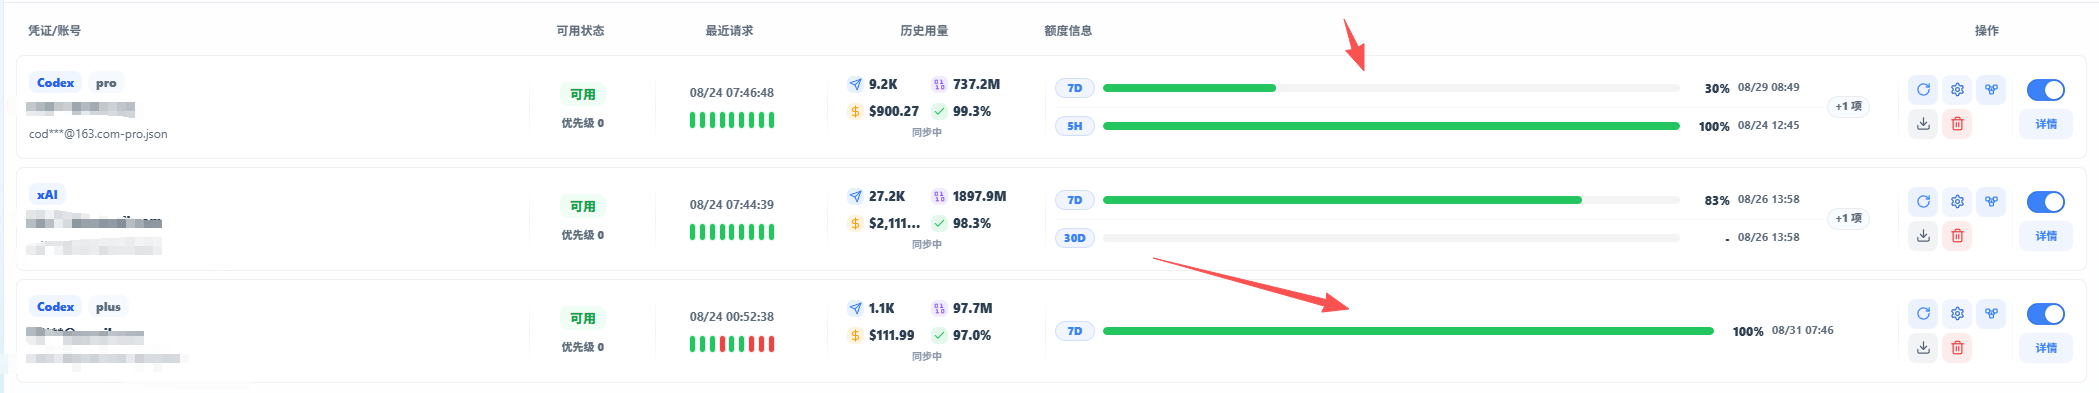Click the request health bars under 08/24 07:46:48
The height and width of the screenshot is (393, 2099).
(x=732, y=120)
